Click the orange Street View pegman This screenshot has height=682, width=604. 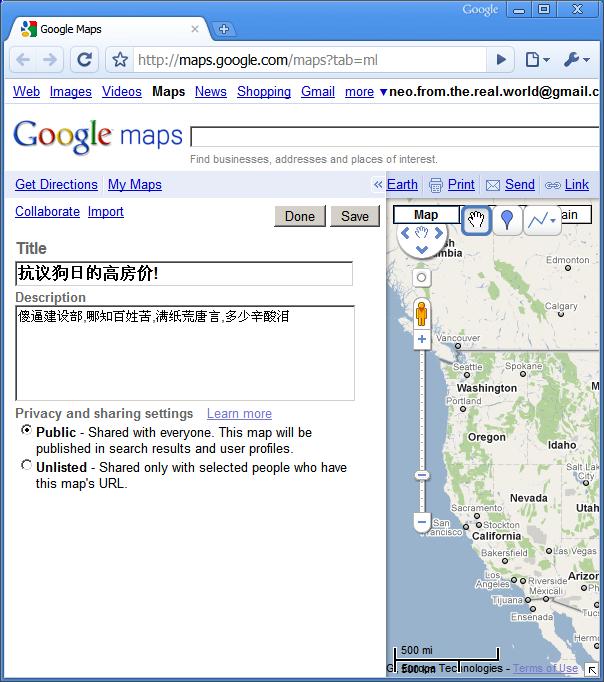point(421,313)
